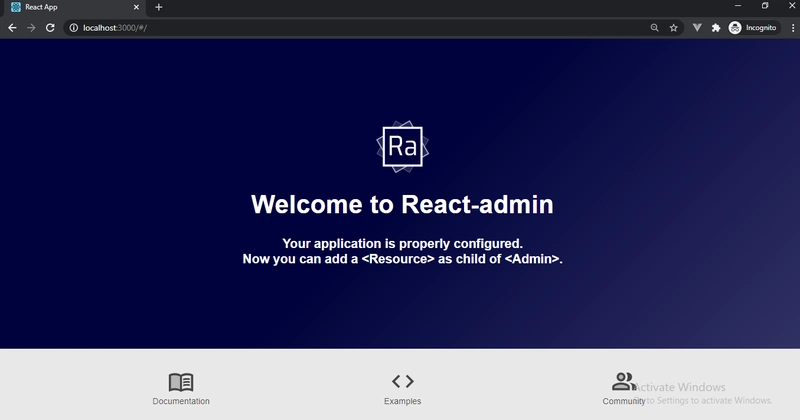The image size is (800, 420).
Task: Click the React App tab favicon
Action: [x=16, y=7]
